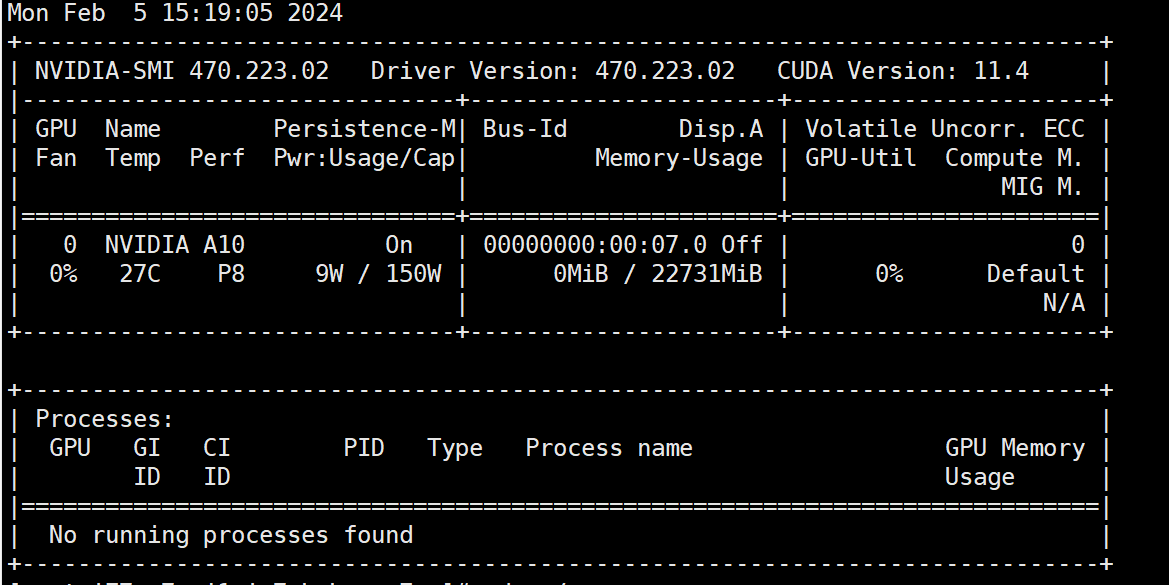Viewport: 1169px width, 585px height.
Task: Click the Memory-Usage header
Action: 679,158
